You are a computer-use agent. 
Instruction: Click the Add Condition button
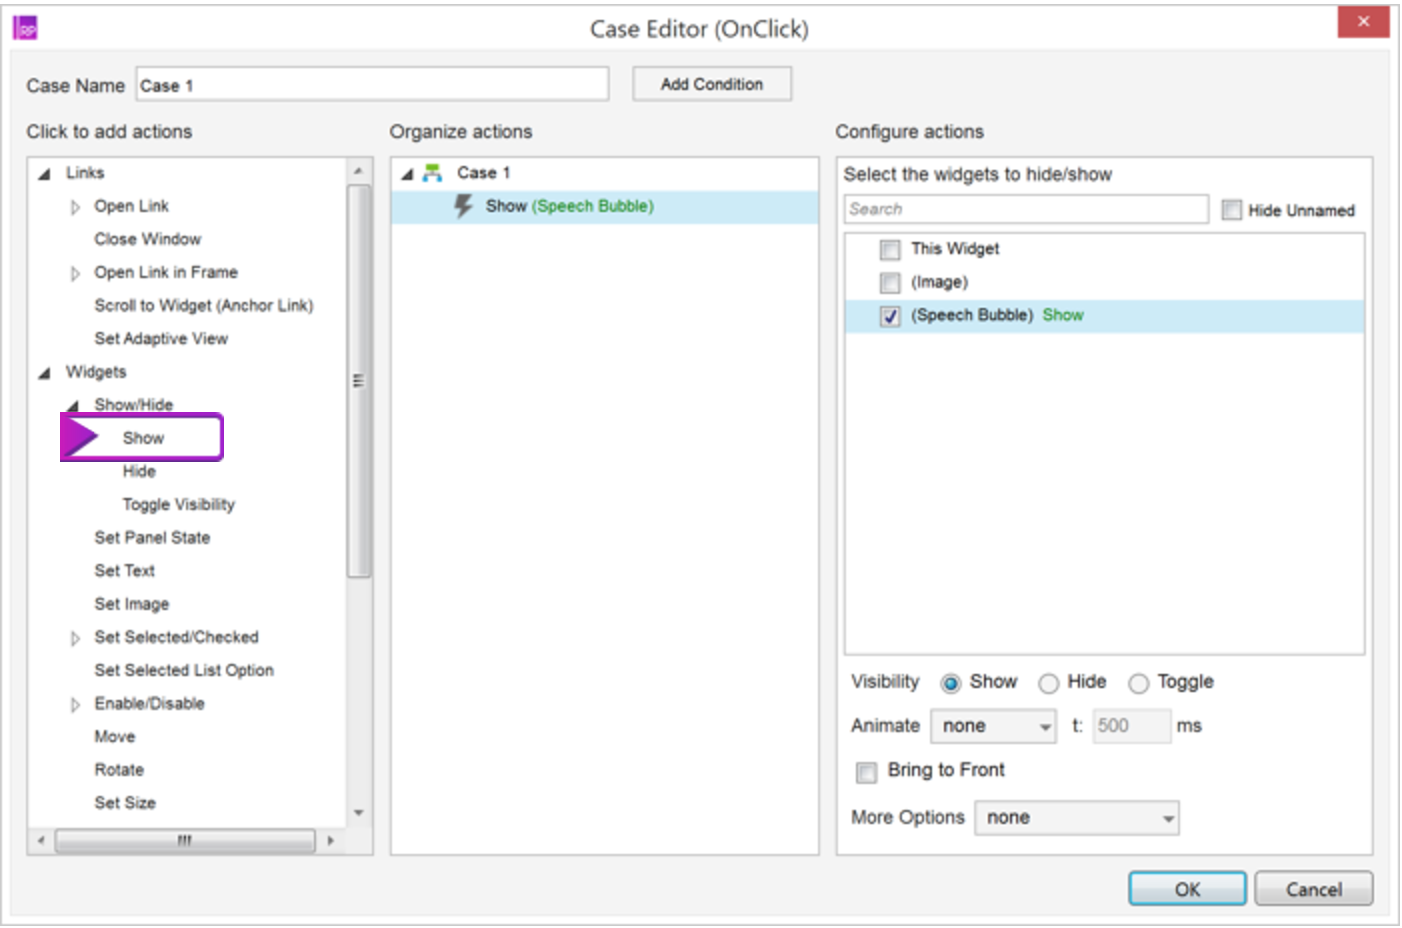coord(712,84)
